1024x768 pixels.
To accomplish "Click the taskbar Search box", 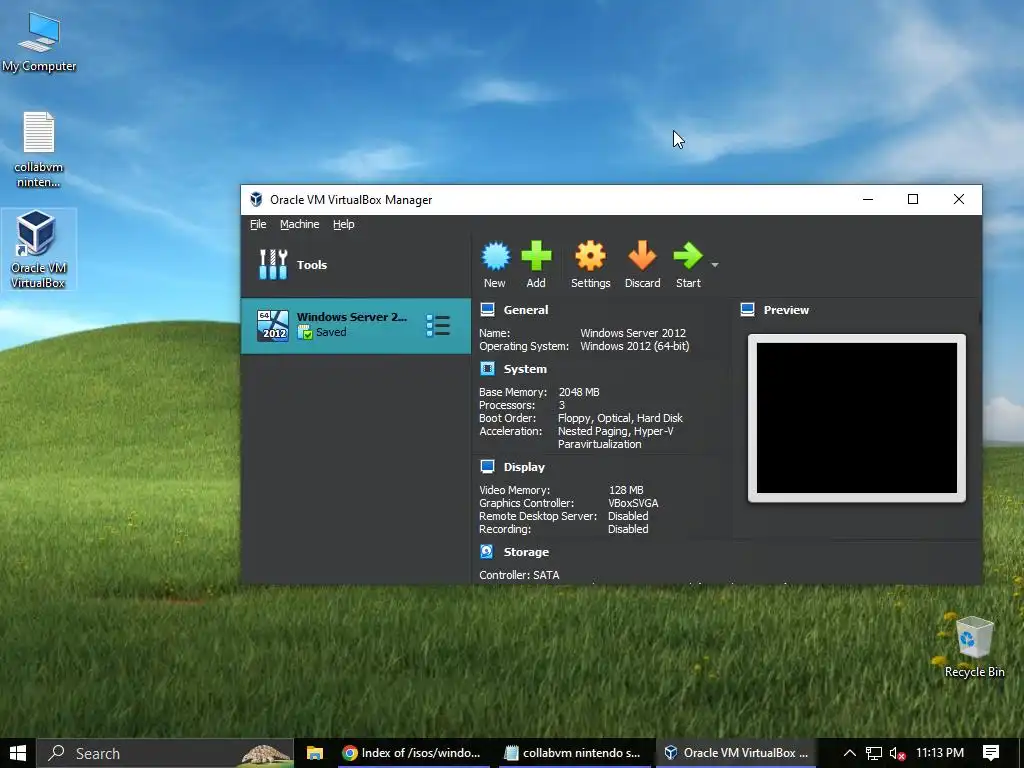I will [x=165, y=753].
